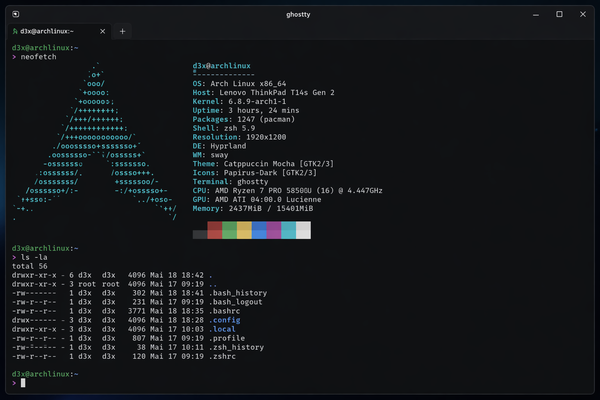Click 'total 56' output line
This screenshot has width=600, height=400.
point(30,266)
